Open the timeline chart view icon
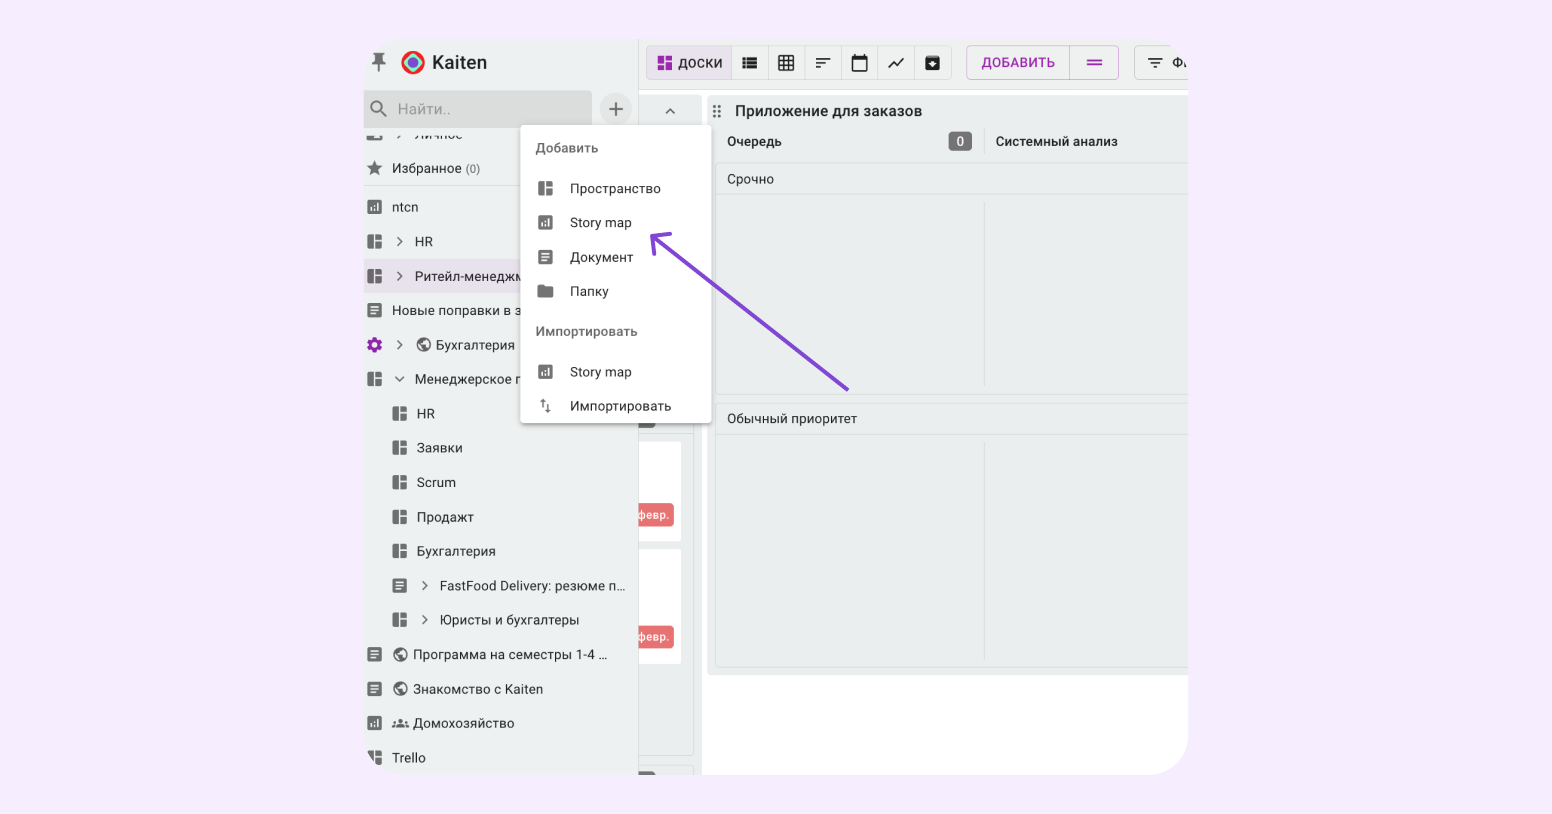Image resolution: width=1552 pixels, height=814 pixels. pos(895,62)
